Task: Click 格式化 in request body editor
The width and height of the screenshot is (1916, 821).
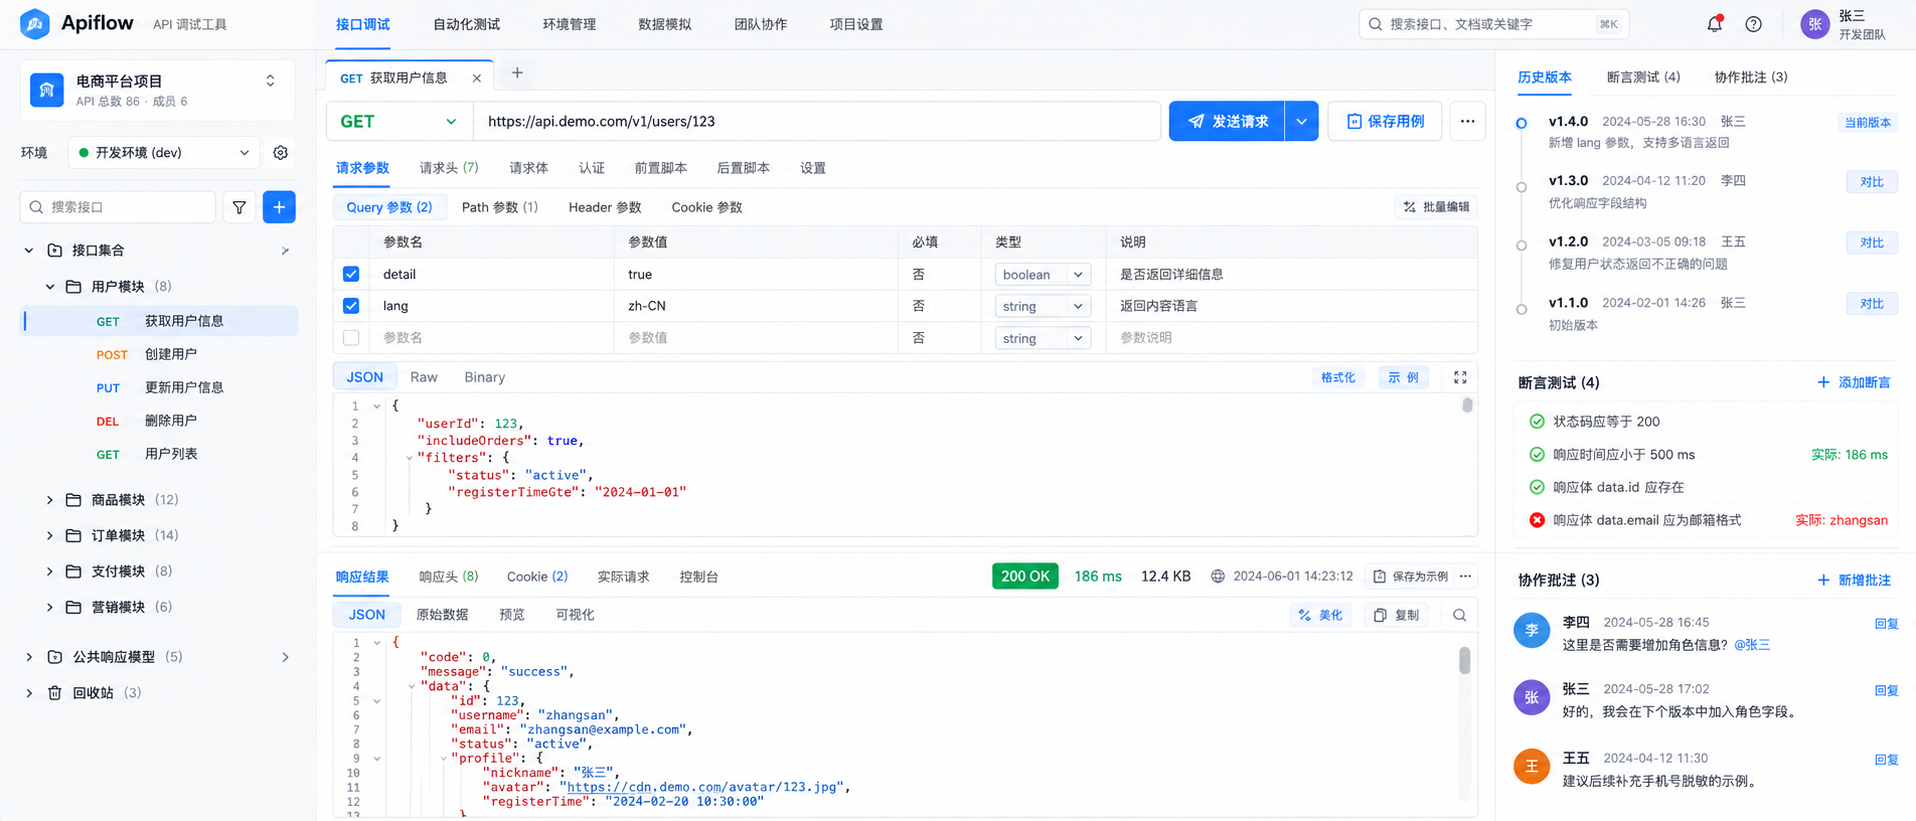Action: [1338, 377]
